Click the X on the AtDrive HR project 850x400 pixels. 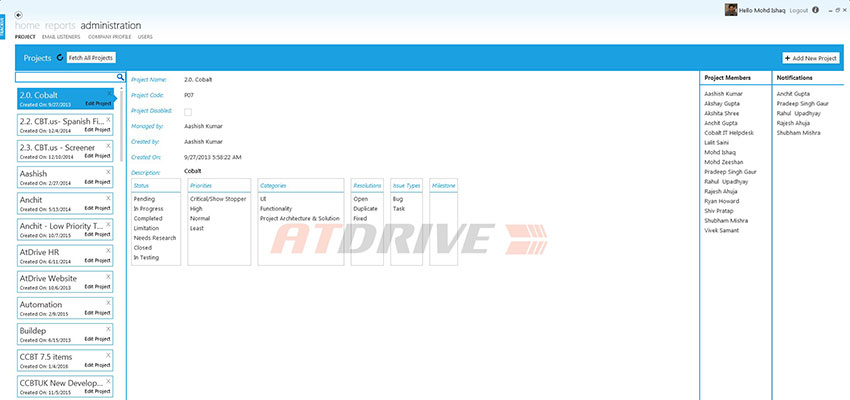pyautogui.click(x=108, y=250)
